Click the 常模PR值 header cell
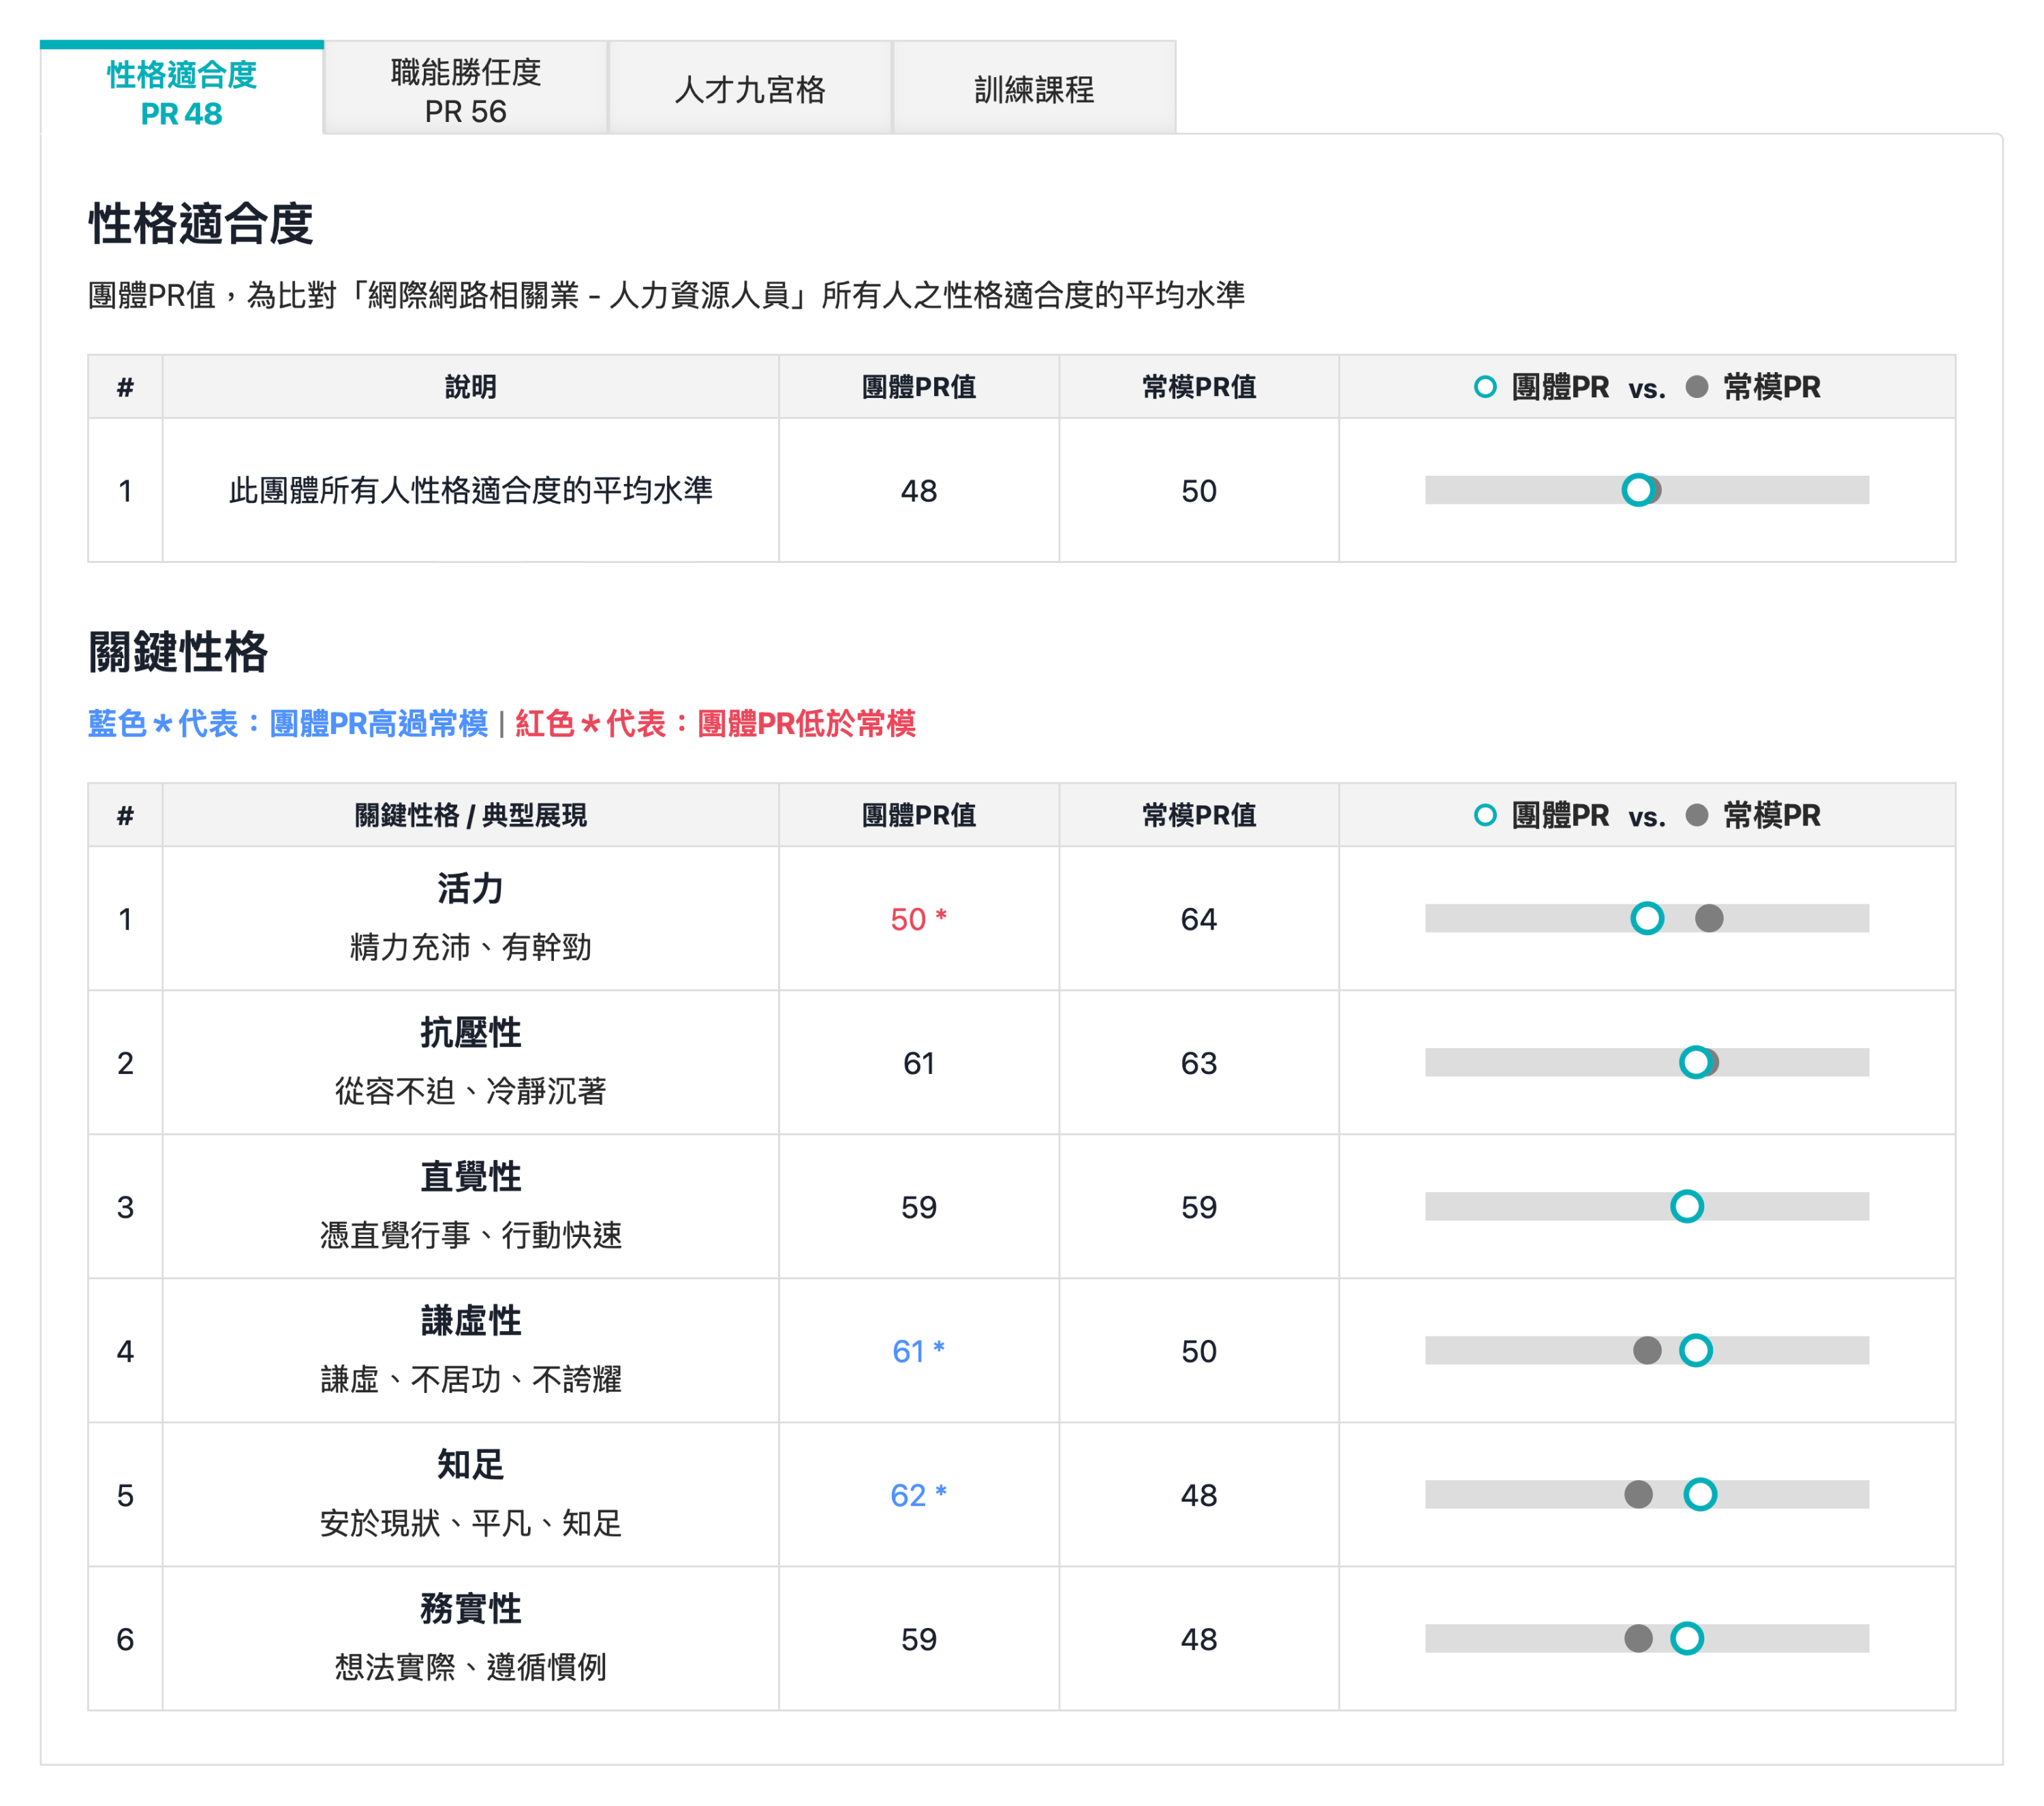Viewport: 2044px width, 1806px height. point(1199,815)
